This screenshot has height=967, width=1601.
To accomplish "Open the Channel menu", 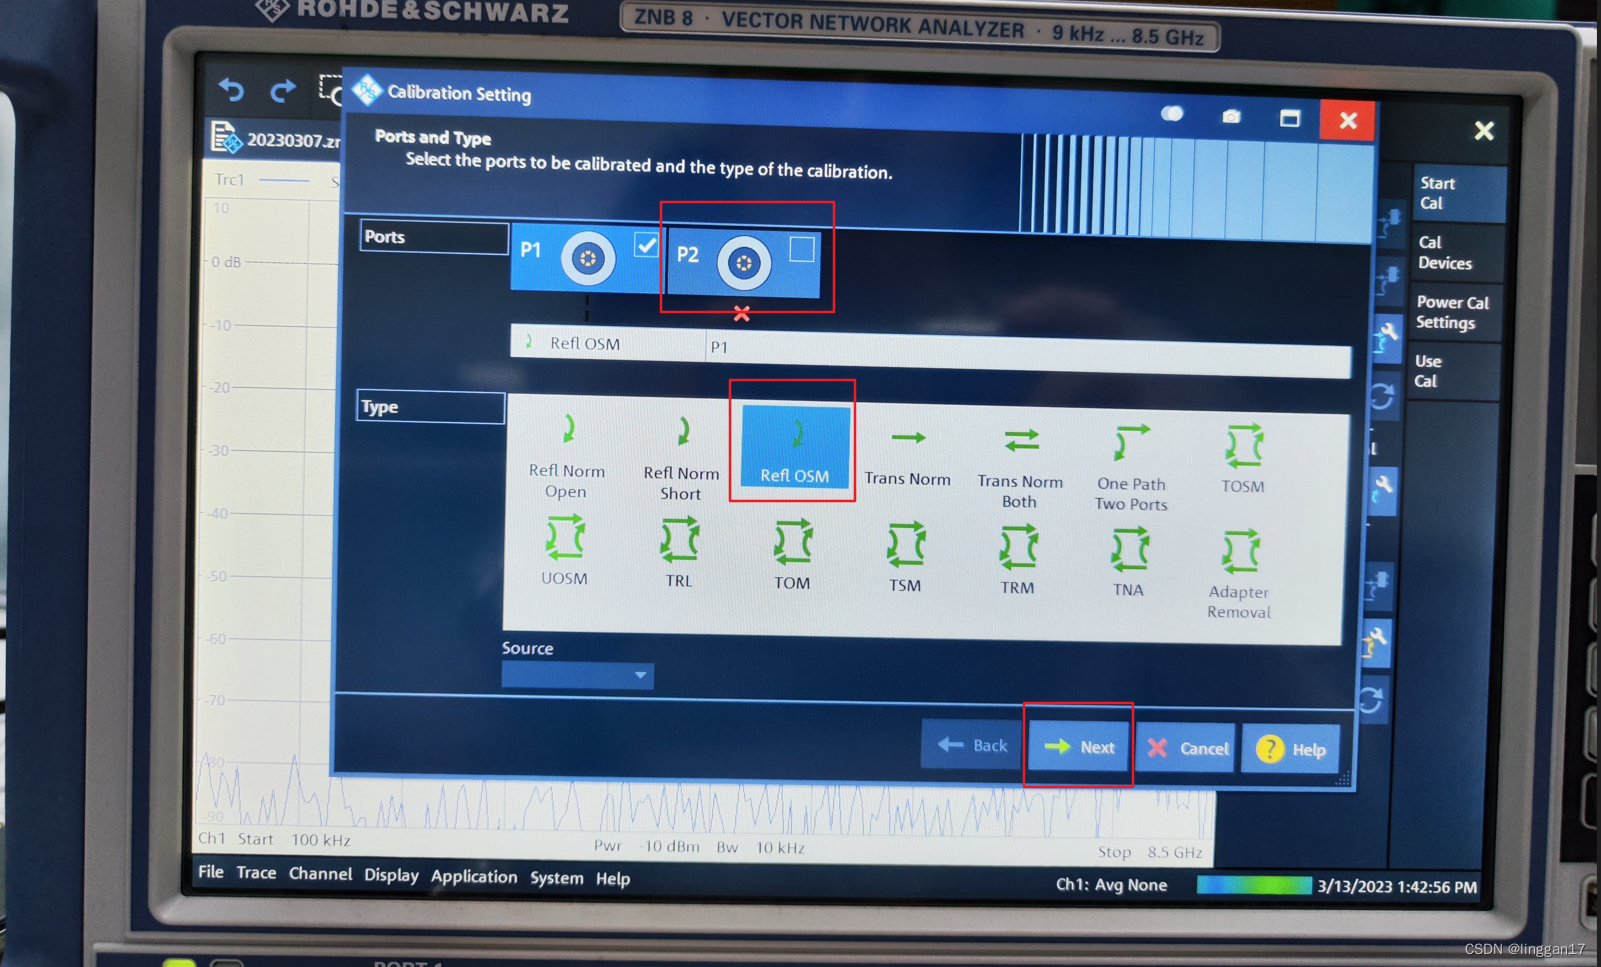I will [x=320, y=874].
